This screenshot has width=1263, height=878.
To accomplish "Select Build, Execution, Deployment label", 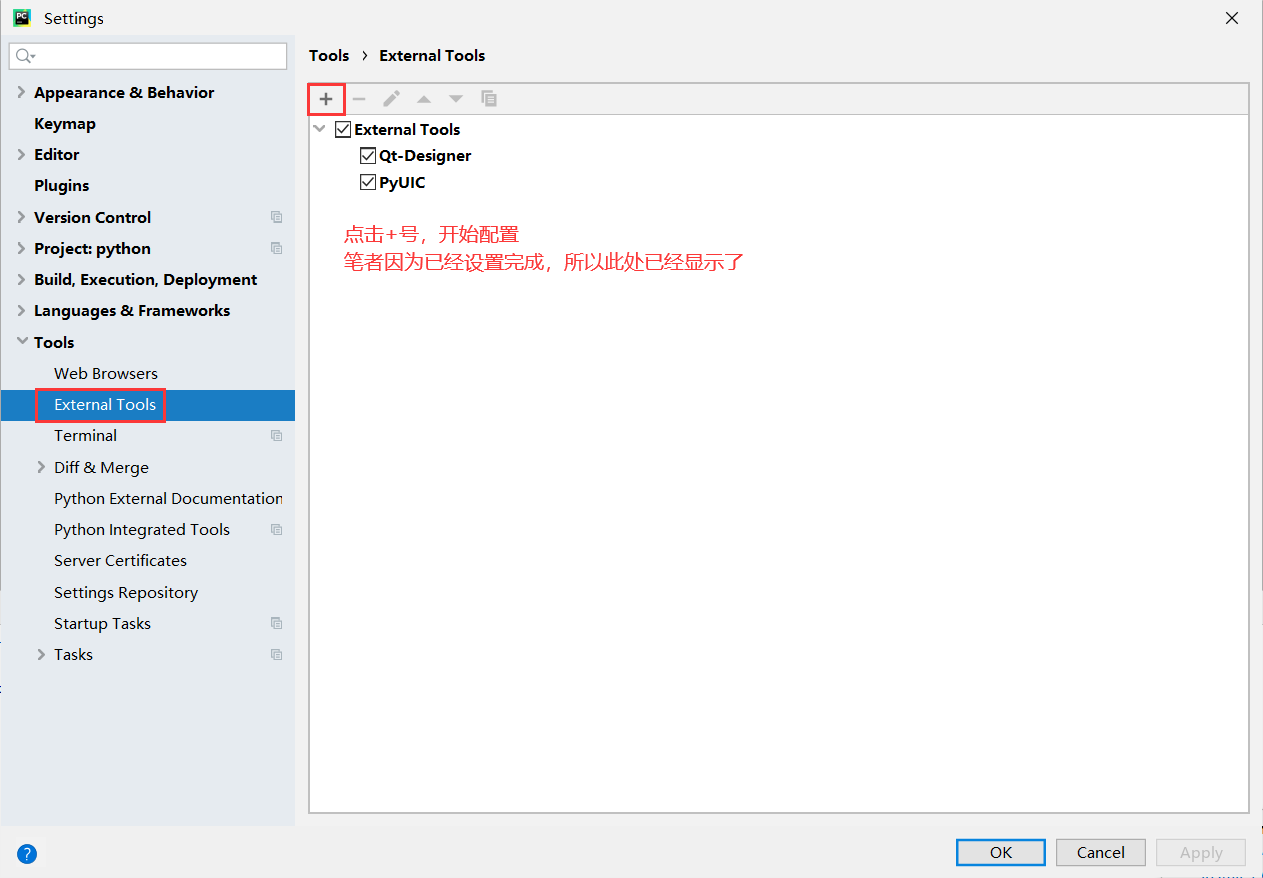I will (x=146, y=280).
